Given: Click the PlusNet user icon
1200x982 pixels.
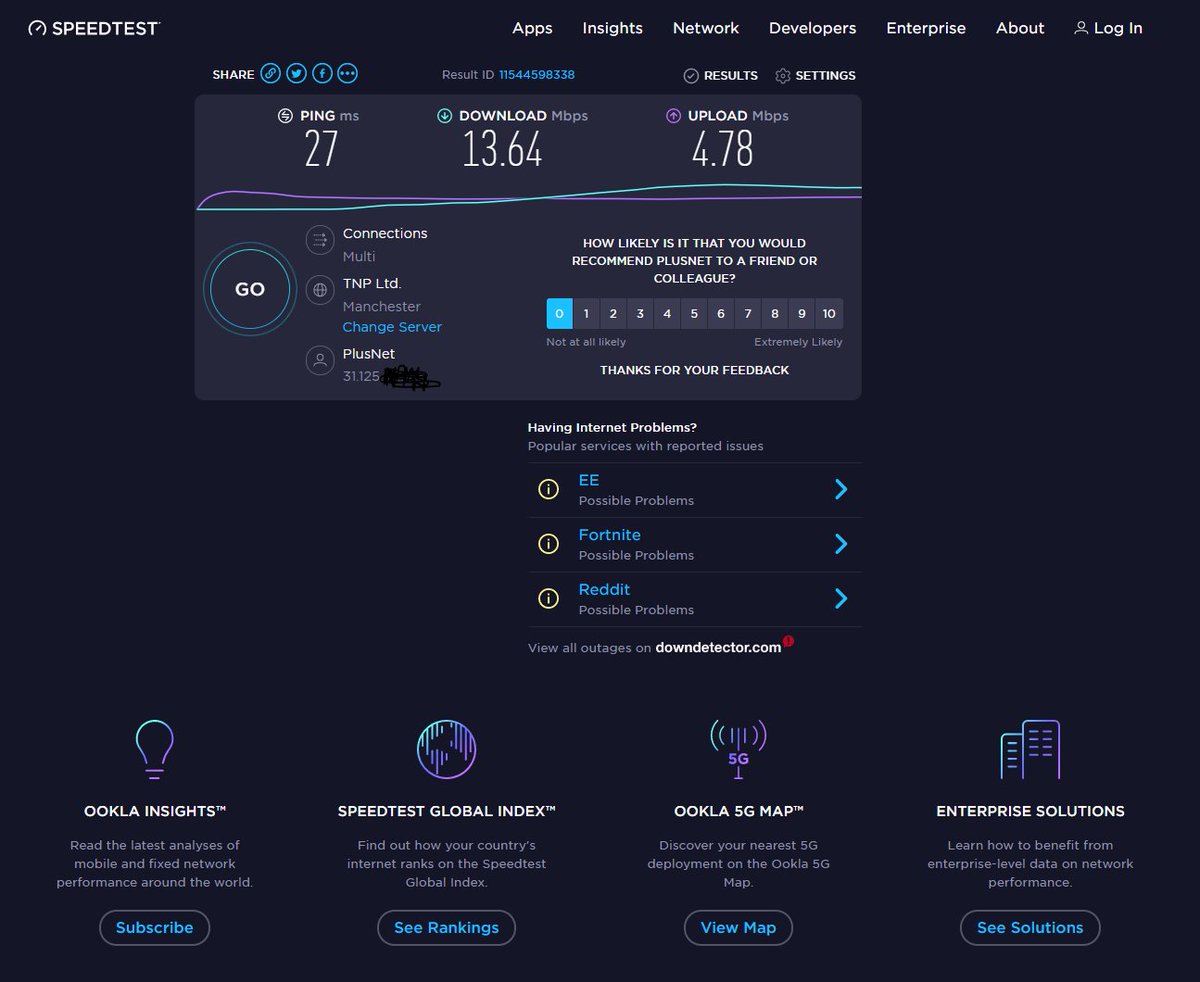Looking at the screenshot, I should [320, 361].
